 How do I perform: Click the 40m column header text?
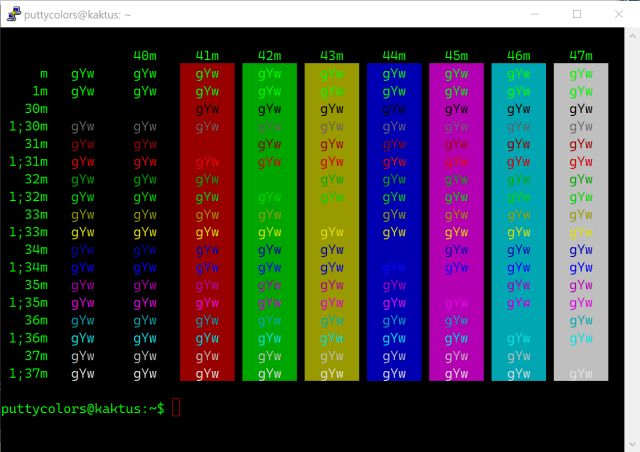point(144,55)
